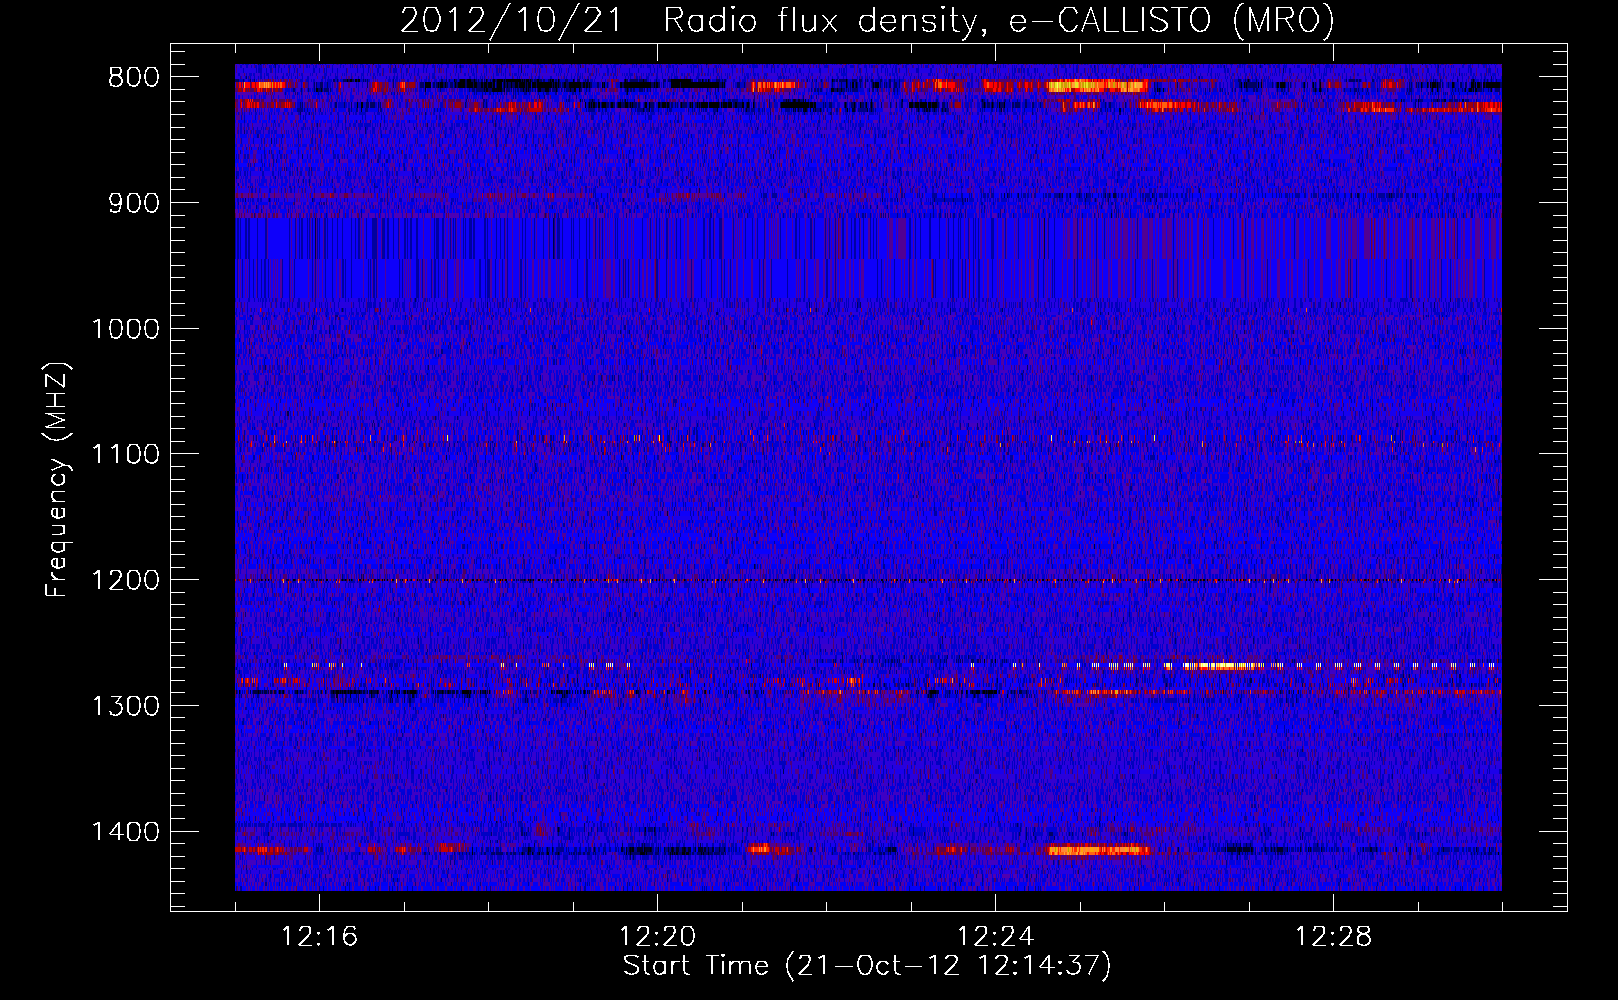The width and height of the screenshot is (1618, 1000).
Task: Click the 1400 frequency tick label
Action: pos(125,832)
